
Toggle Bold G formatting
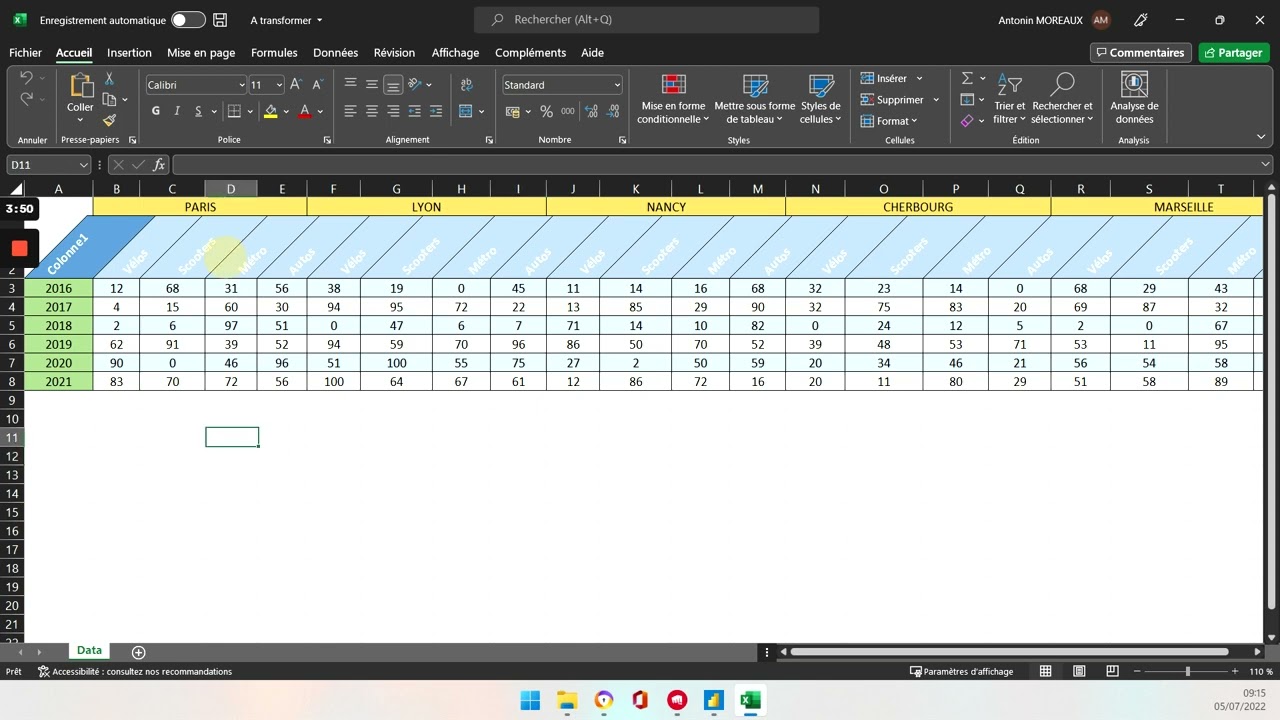(x=156, y=111)
